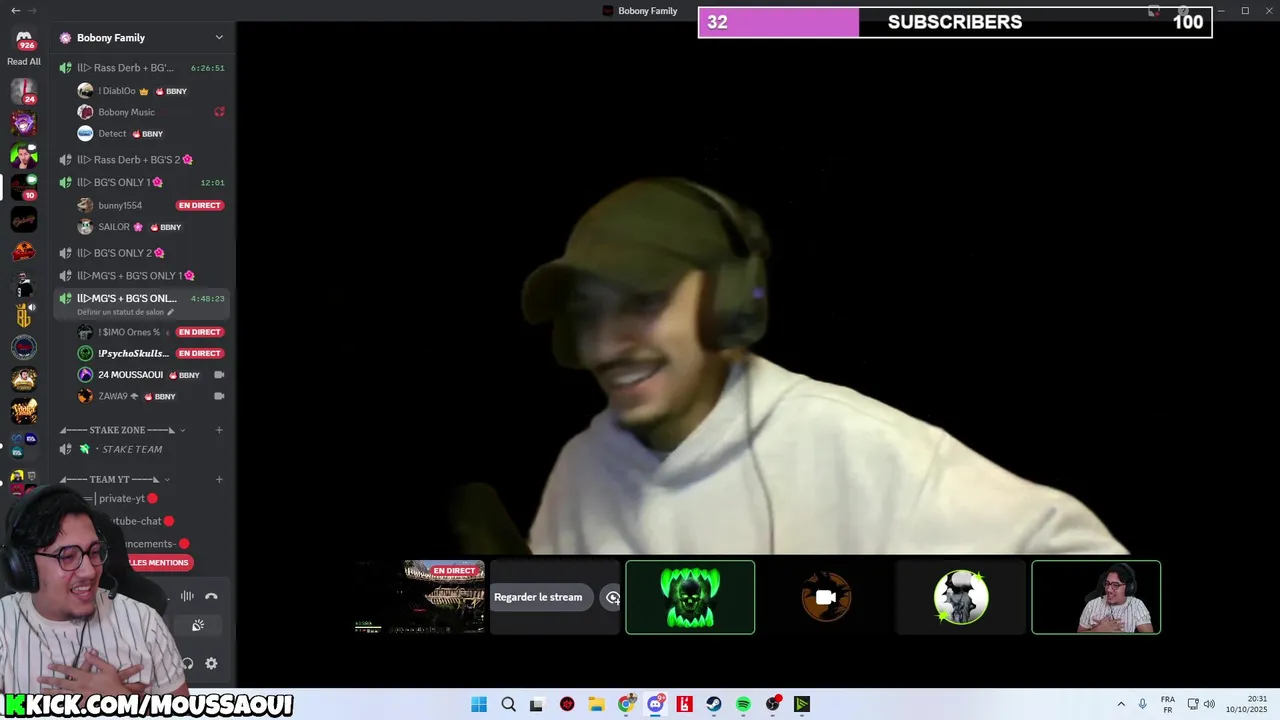Click EN DIRECT badge next to !PsychoSkulls
The height and width of the screenshot is (720, 1280).
click(x=199, y=353)
